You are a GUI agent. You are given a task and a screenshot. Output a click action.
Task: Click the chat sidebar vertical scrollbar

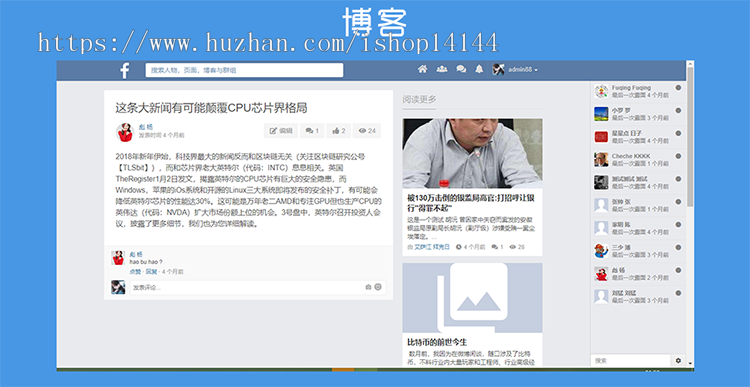coord(690,137)
